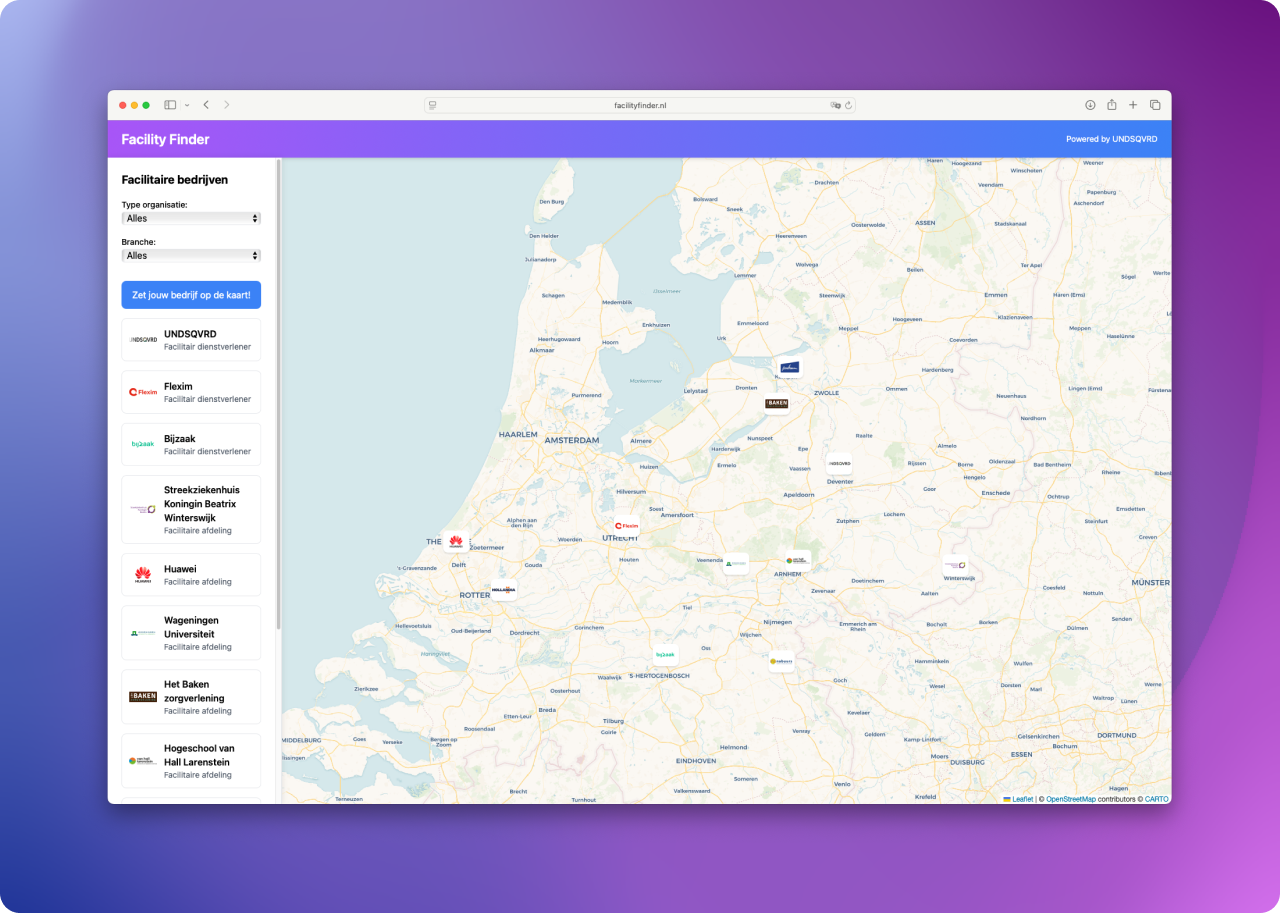The height and width of the screenshot is (914, 1280).
Task: Click the yellow logo marker south of Nijmegen
Action: [781, 661]
